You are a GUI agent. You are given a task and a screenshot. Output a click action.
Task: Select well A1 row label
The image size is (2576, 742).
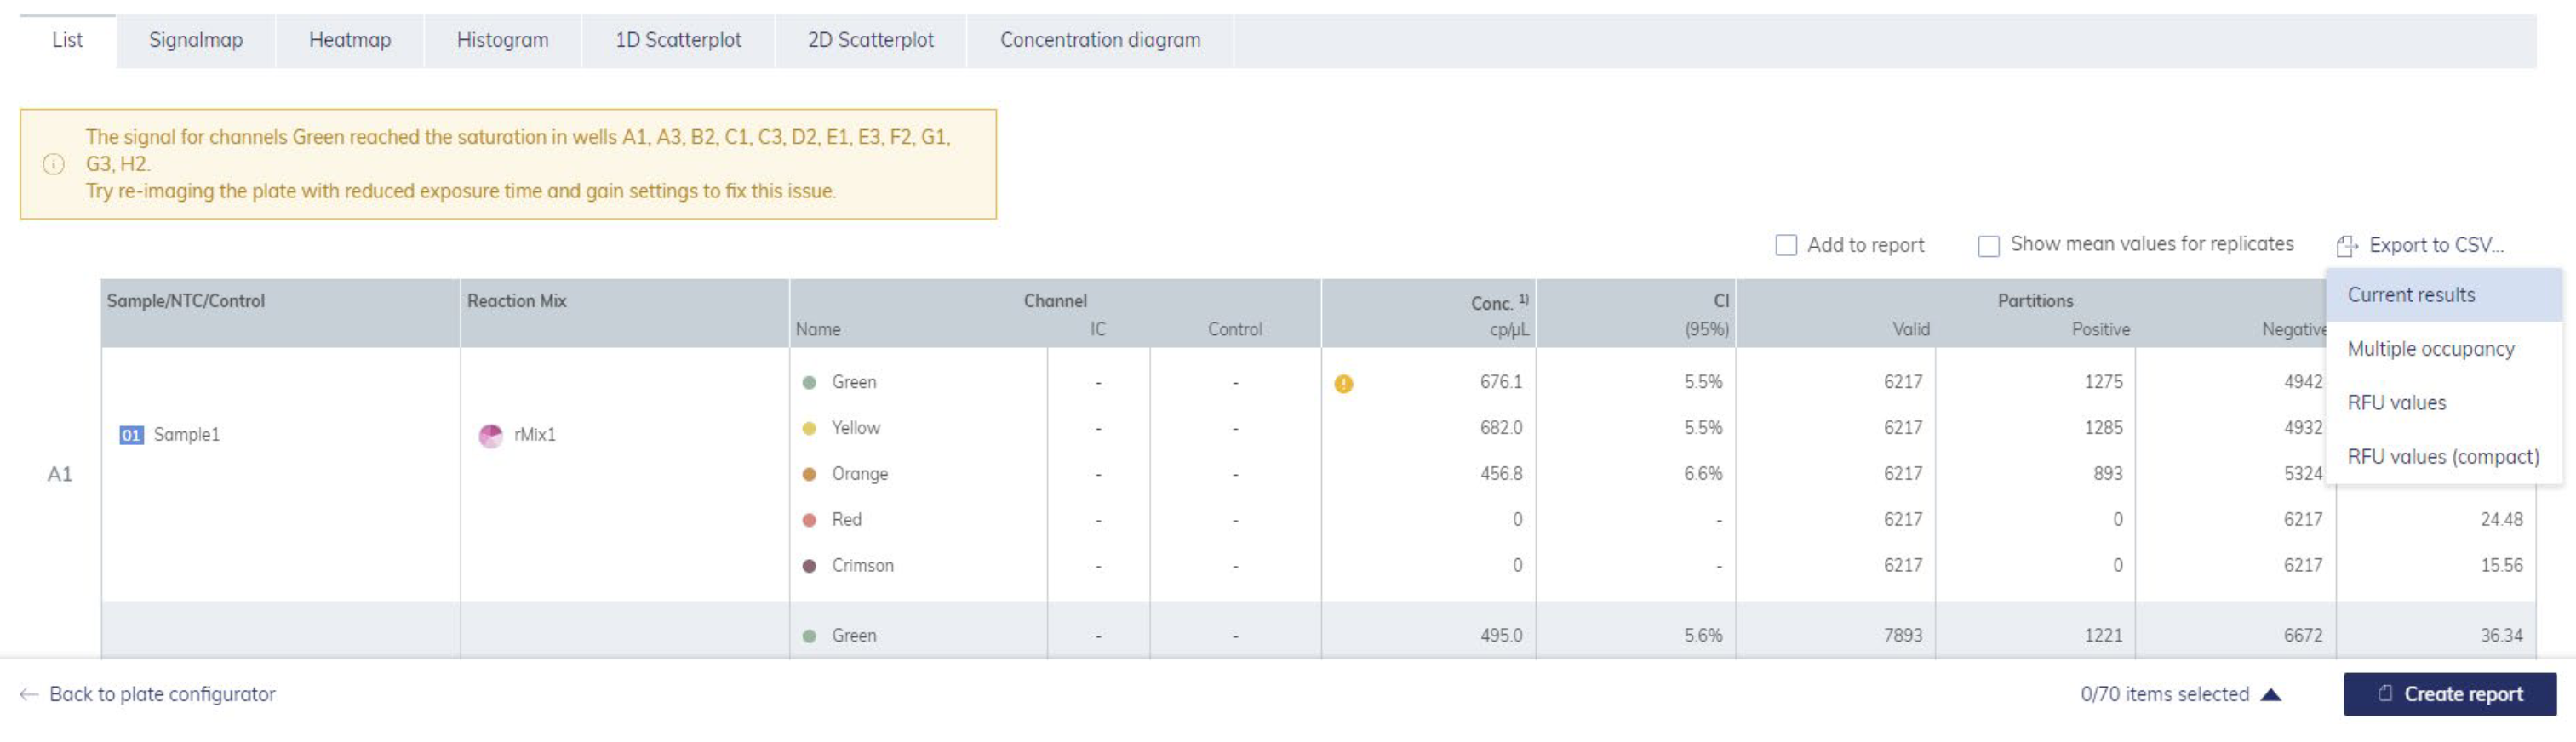60,474
